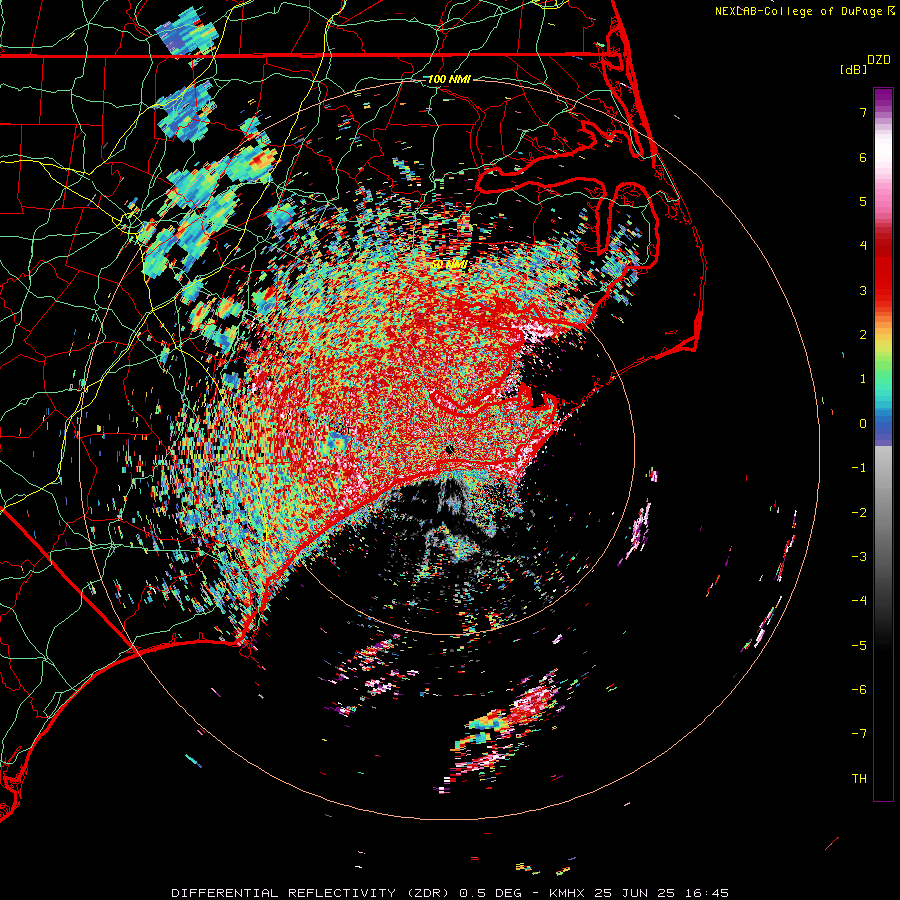This screenshot has width=900, height=900.
Task: Select the 1 dB tick label on scale
Action: click(863, 379)
